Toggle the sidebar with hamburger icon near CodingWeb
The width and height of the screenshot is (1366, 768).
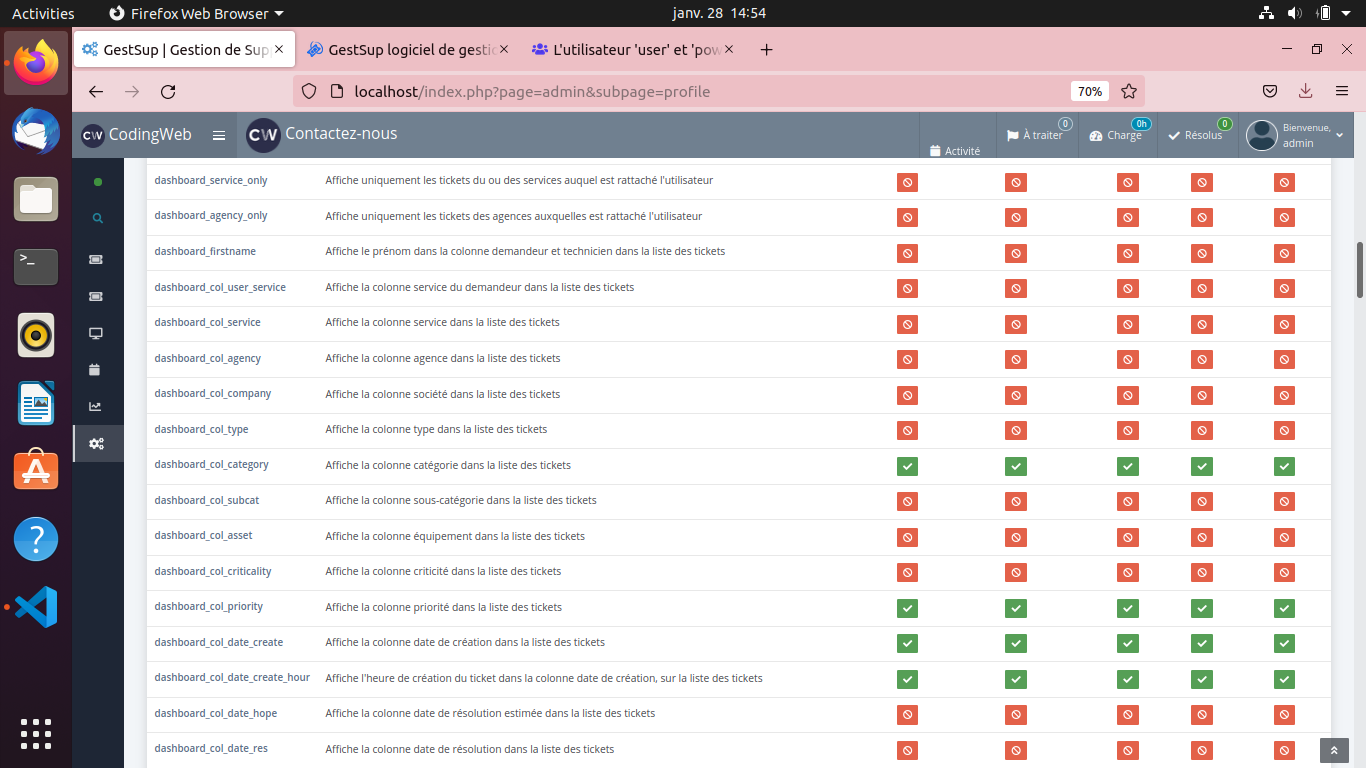[x=219, y=135]
